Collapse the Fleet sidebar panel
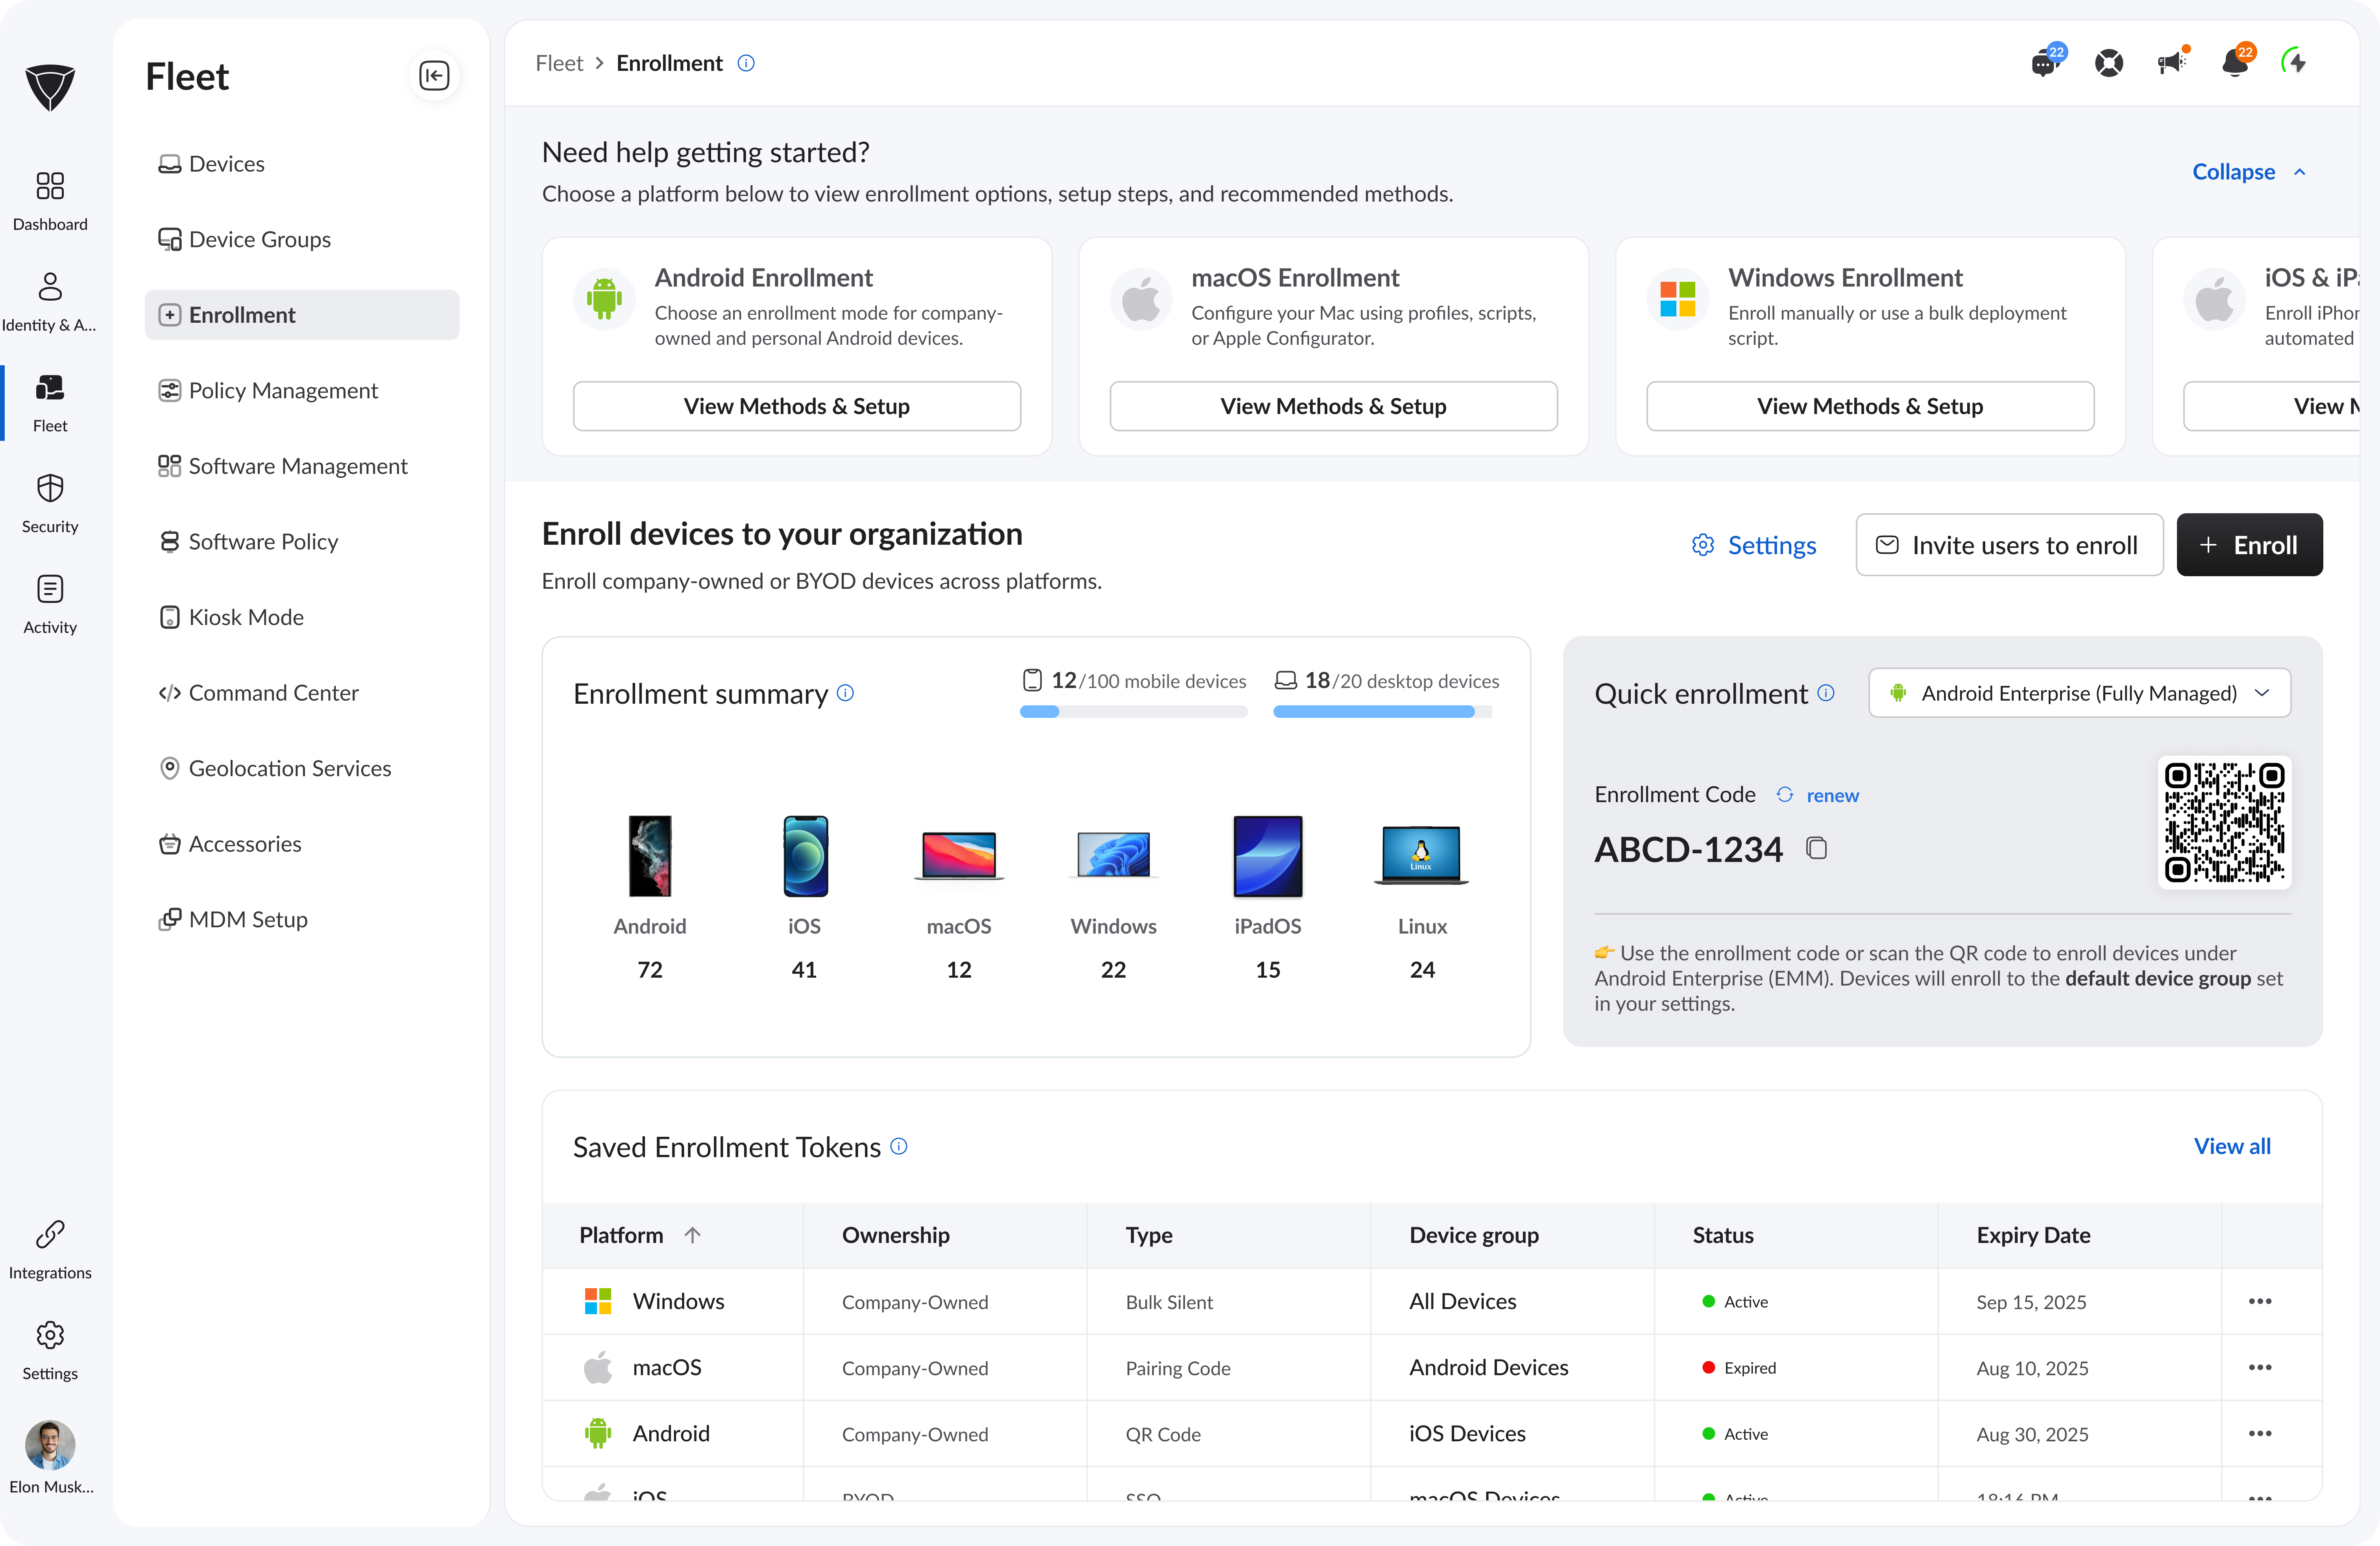This screenshot has height=1546, width=2380. tap(434, 75)
